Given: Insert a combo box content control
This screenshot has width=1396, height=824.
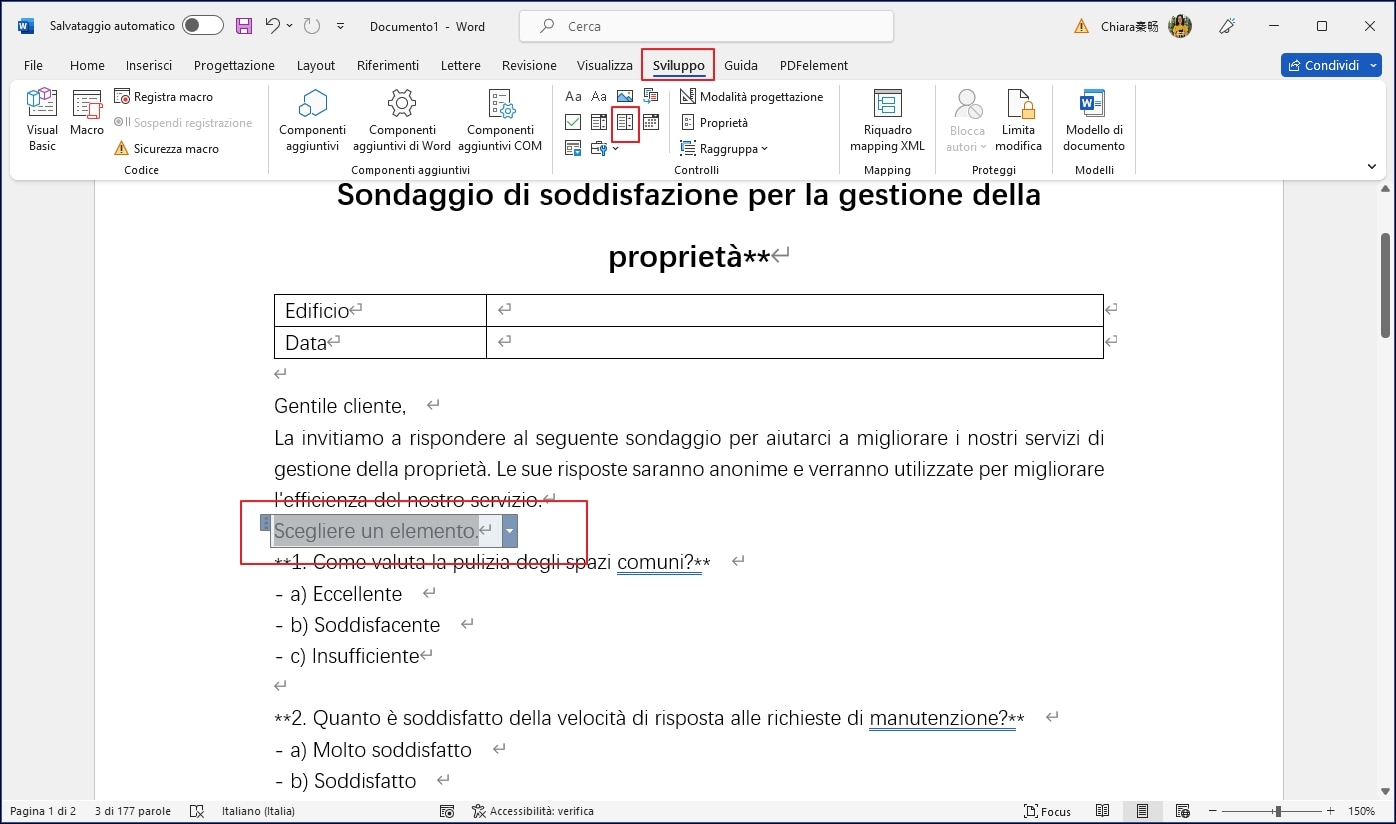Looking at the screenshot, I should pyautogui.click(x=599, y=122).
